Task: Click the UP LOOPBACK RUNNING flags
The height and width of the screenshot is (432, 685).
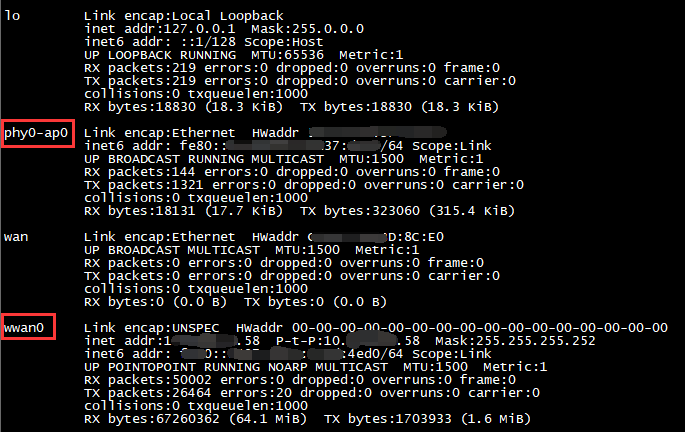Action: tap(160, 55)
